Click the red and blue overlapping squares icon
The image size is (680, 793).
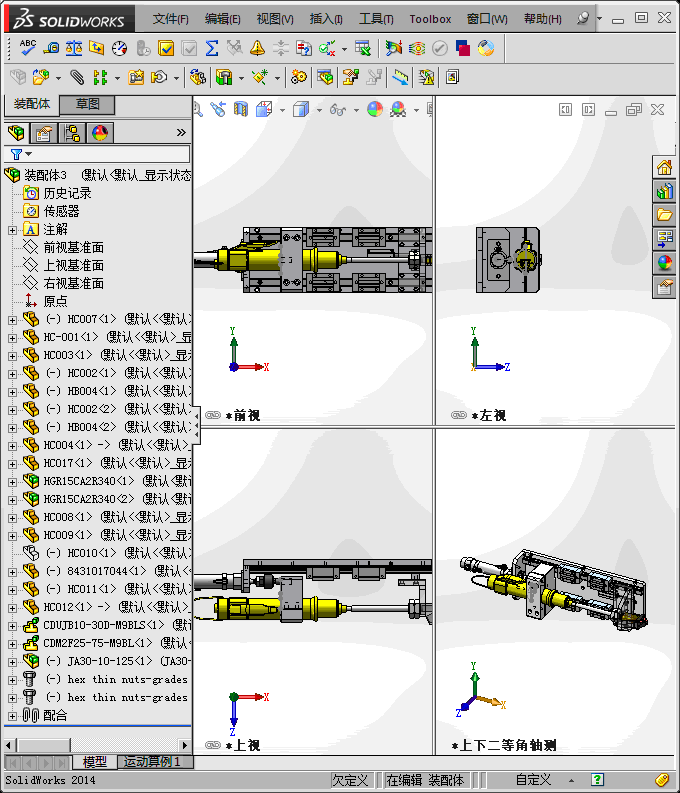pos(463,48)
